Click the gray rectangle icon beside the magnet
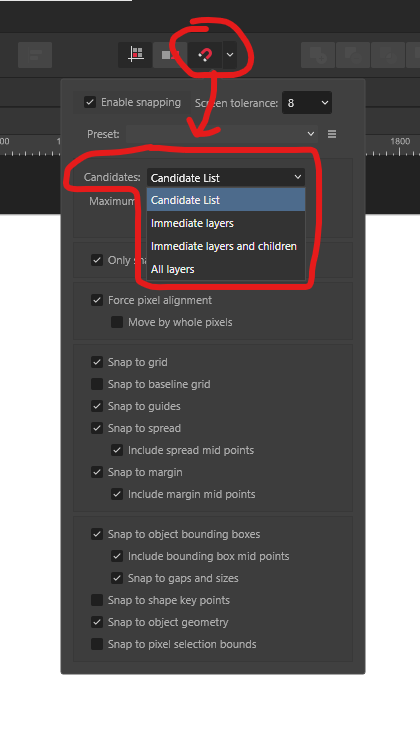Viewport: 420px width, 738px height. (170, 55)
